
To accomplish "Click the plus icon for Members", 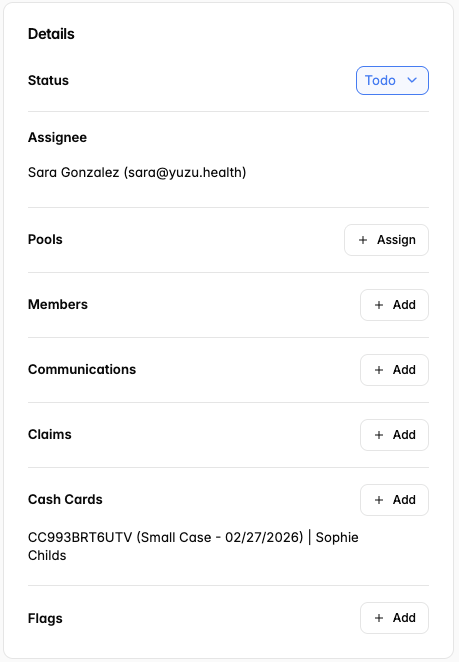I will pos(379,305).
